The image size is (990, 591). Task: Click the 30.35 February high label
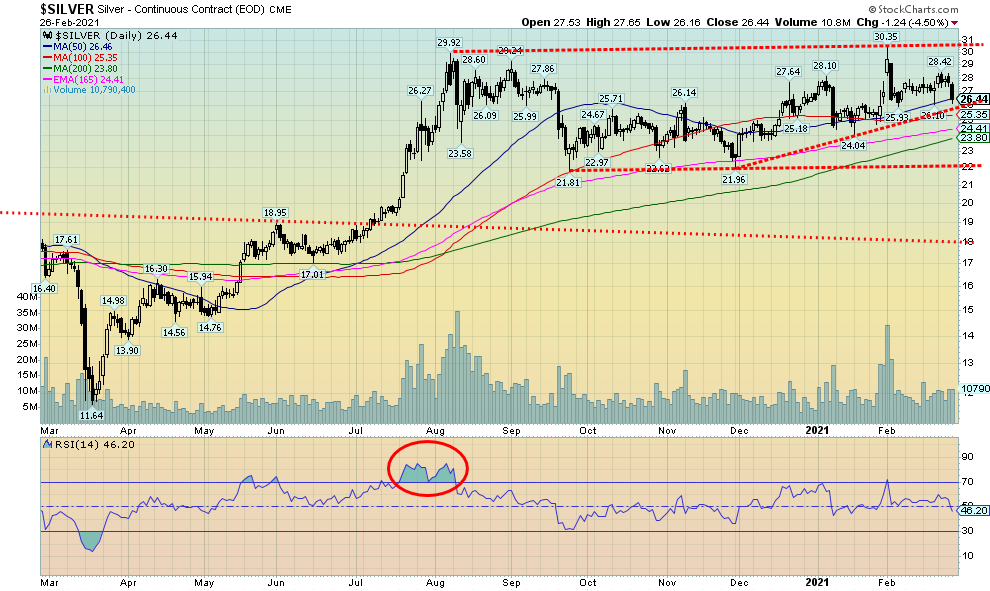[886, 36]
